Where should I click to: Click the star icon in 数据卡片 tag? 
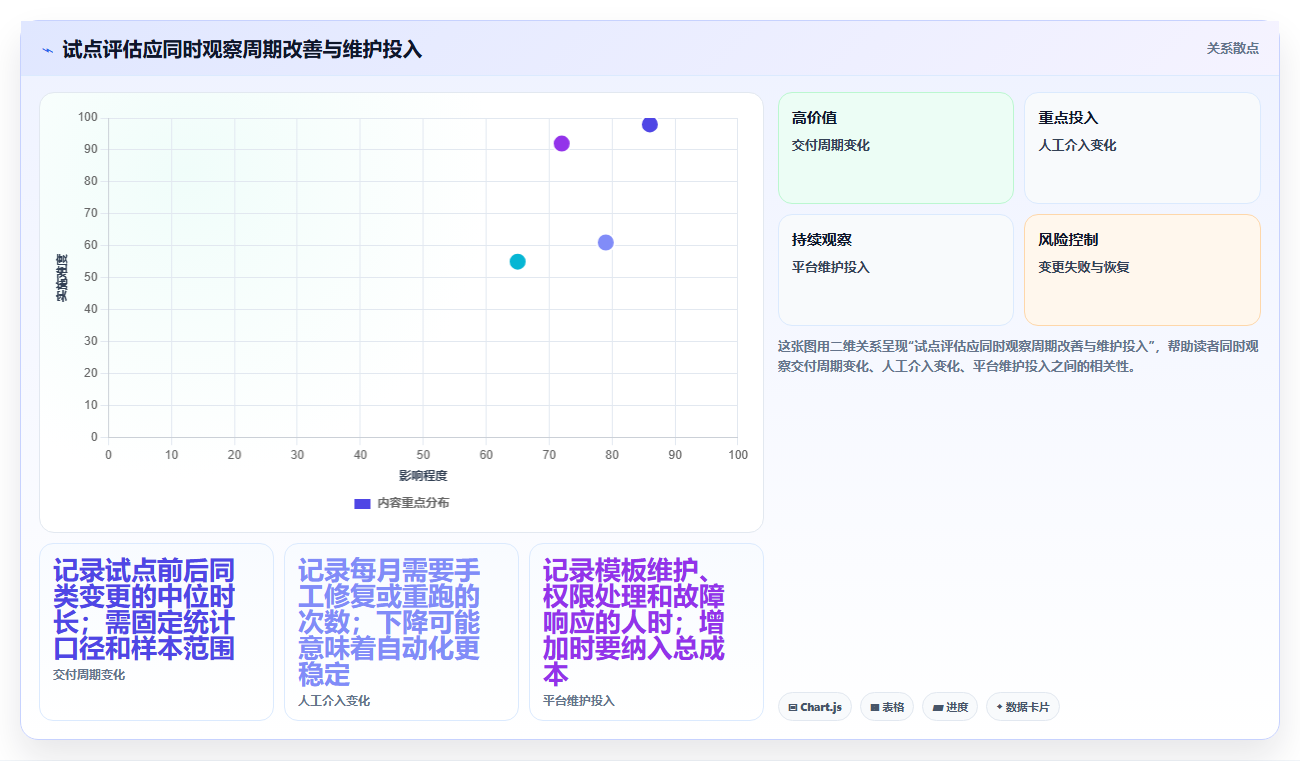pos(999,707)
